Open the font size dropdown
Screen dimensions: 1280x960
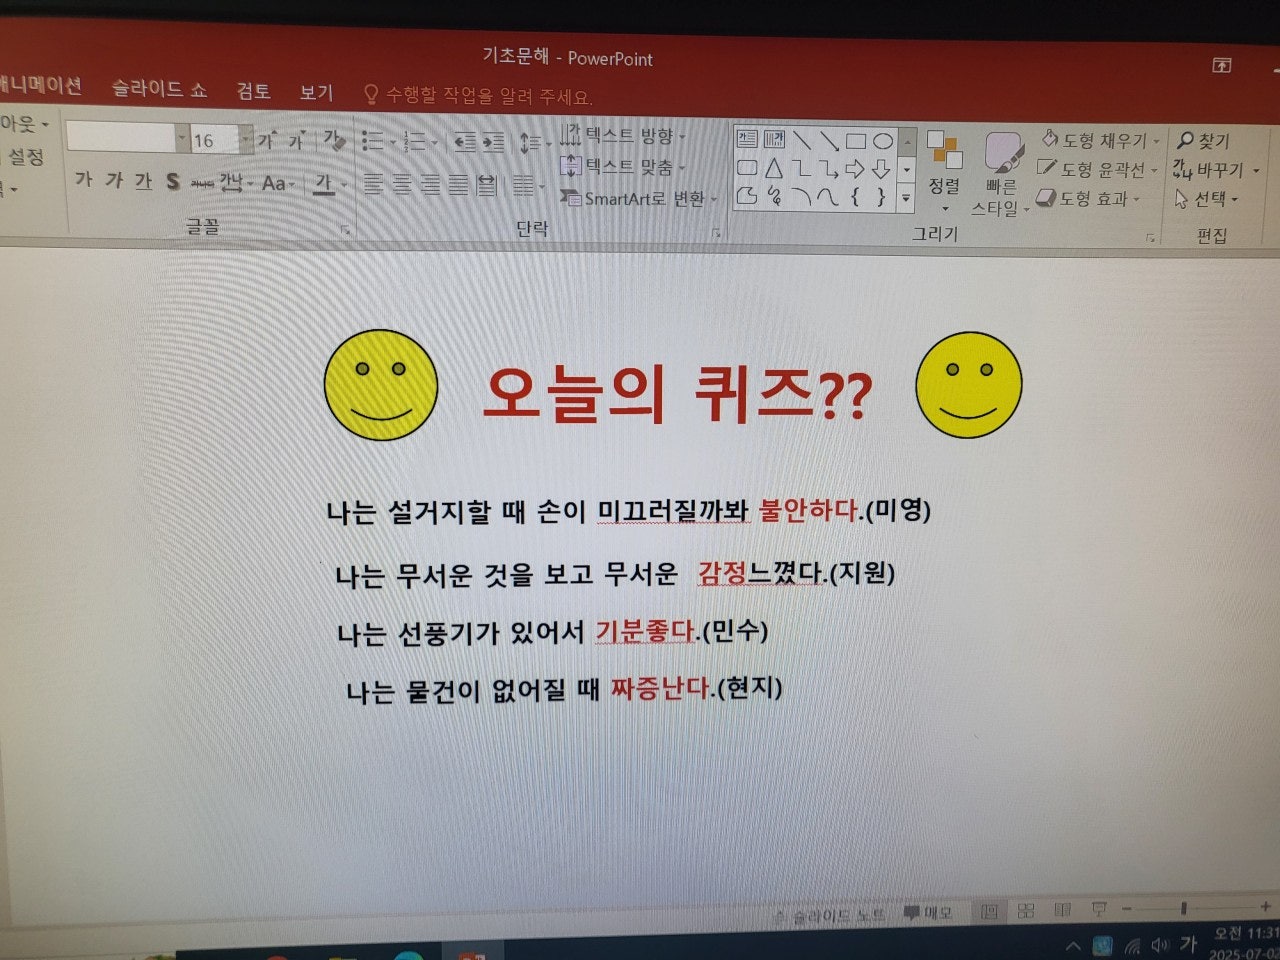tap(246, 140)
